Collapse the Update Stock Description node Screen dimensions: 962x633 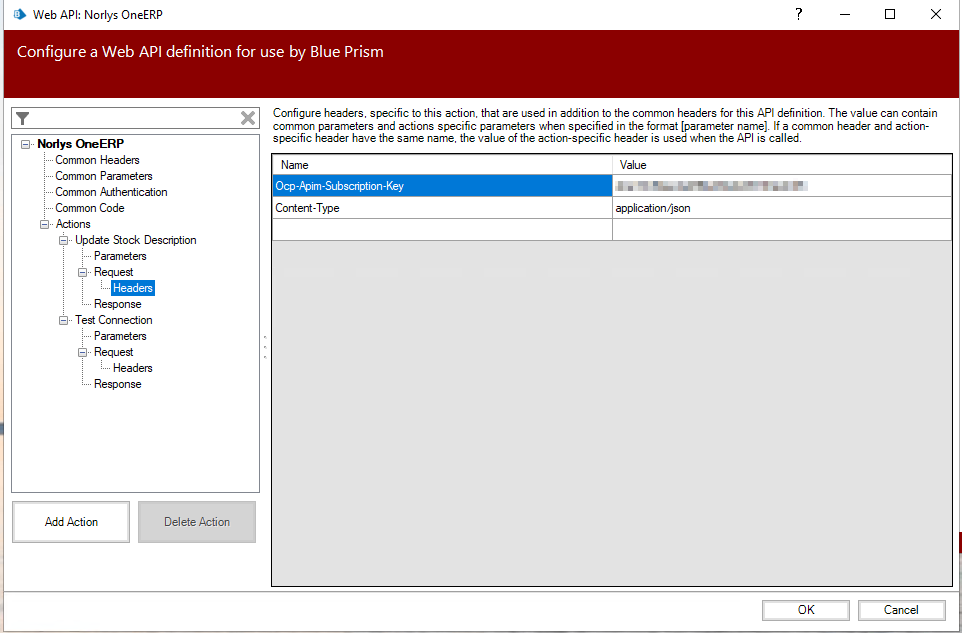64,240
